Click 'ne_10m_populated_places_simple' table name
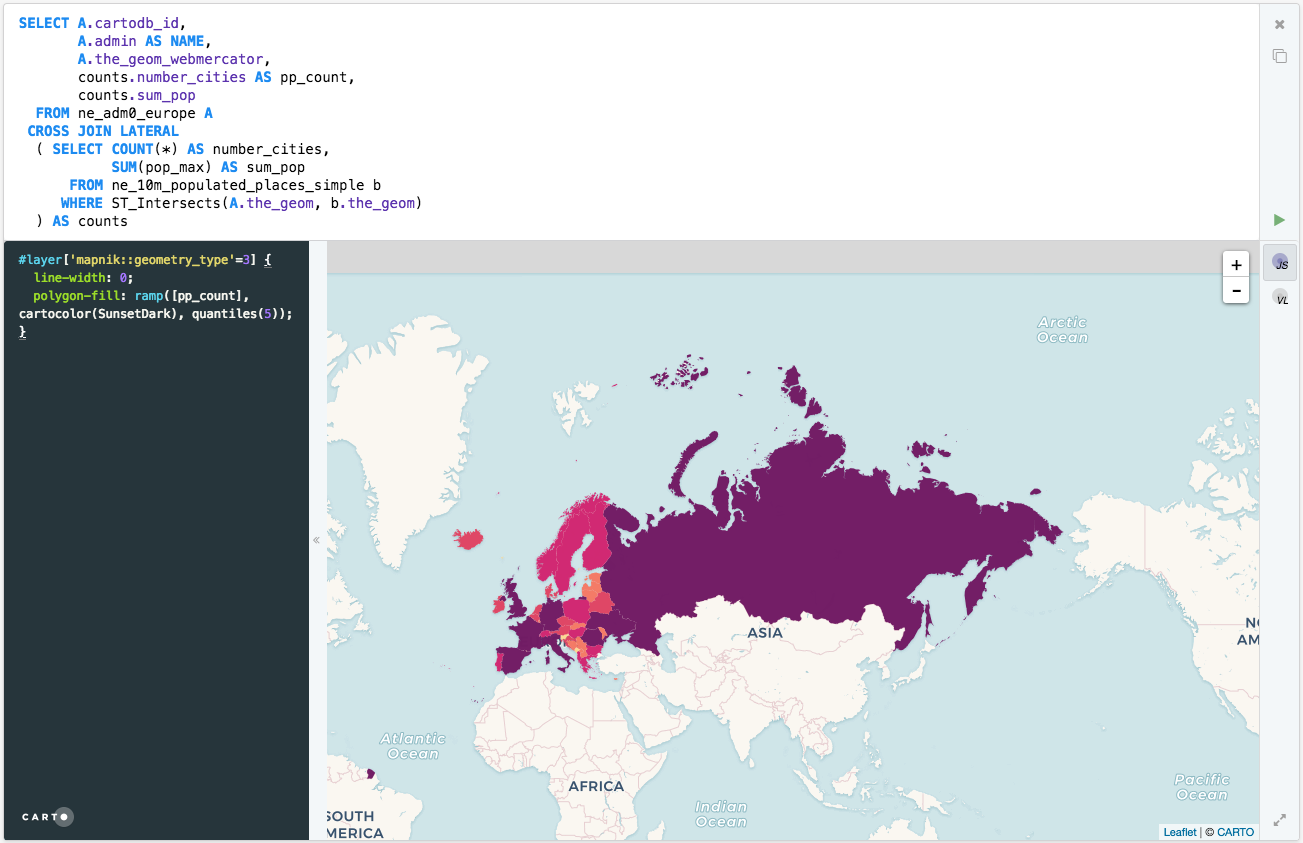1303x843 pixels. pyautogui.click(x=238, y=185)
